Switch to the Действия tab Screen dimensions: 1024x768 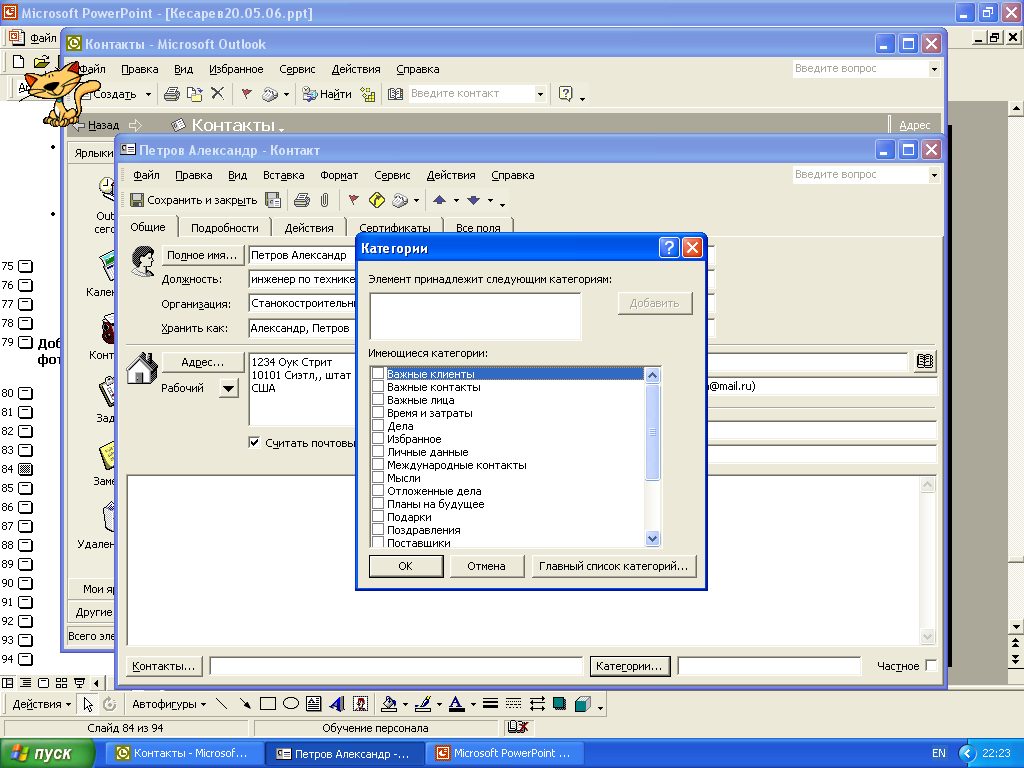coord(309,227)
